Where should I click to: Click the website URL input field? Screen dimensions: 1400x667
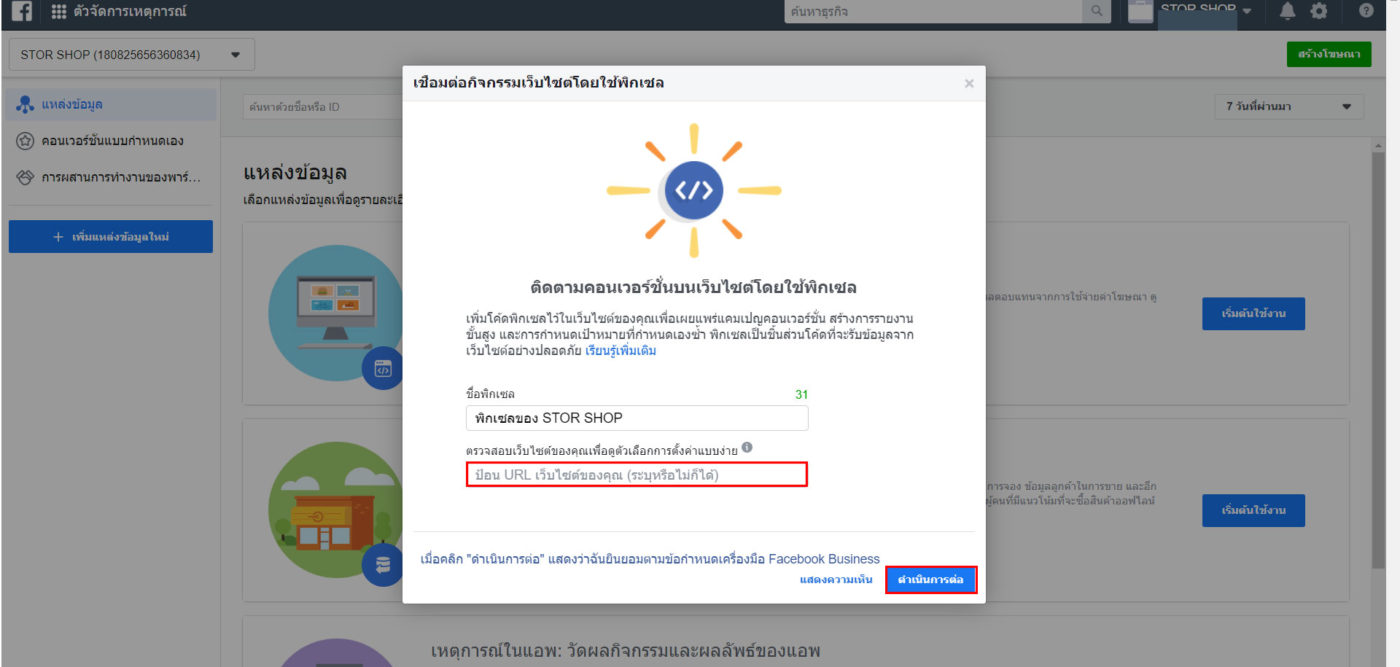tap(637, 475)
